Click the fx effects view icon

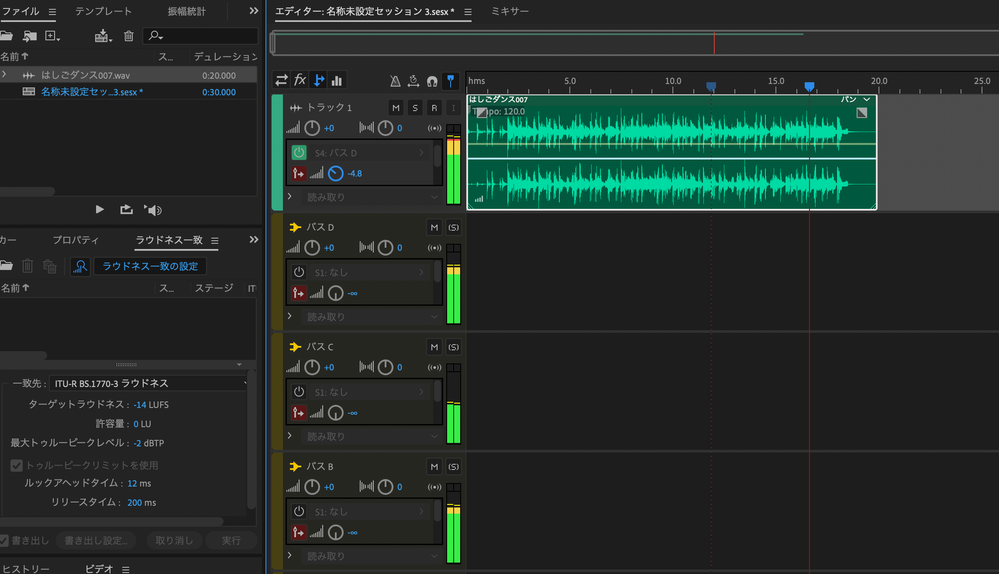click(x=300, y=80)
